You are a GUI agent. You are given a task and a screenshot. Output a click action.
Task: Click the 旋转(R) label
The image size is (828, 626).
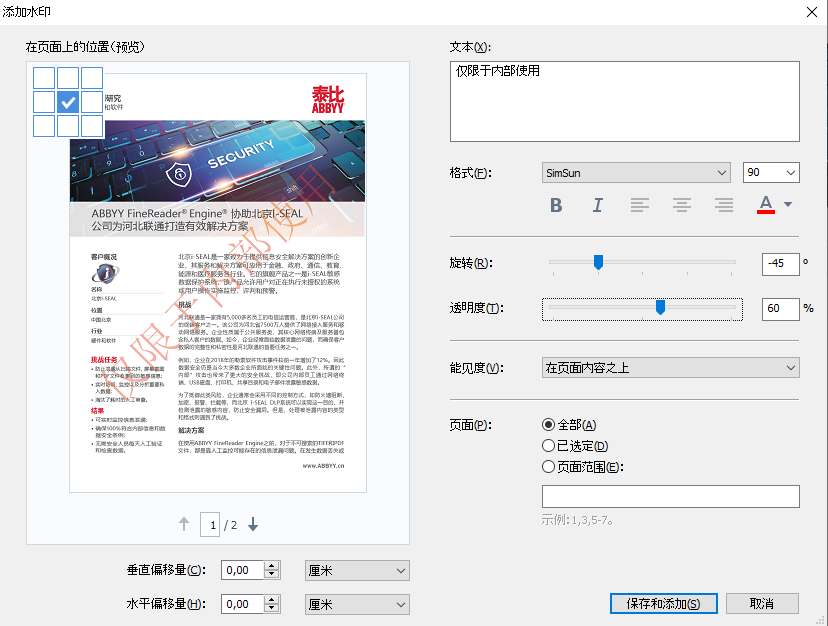coord(471,263)
